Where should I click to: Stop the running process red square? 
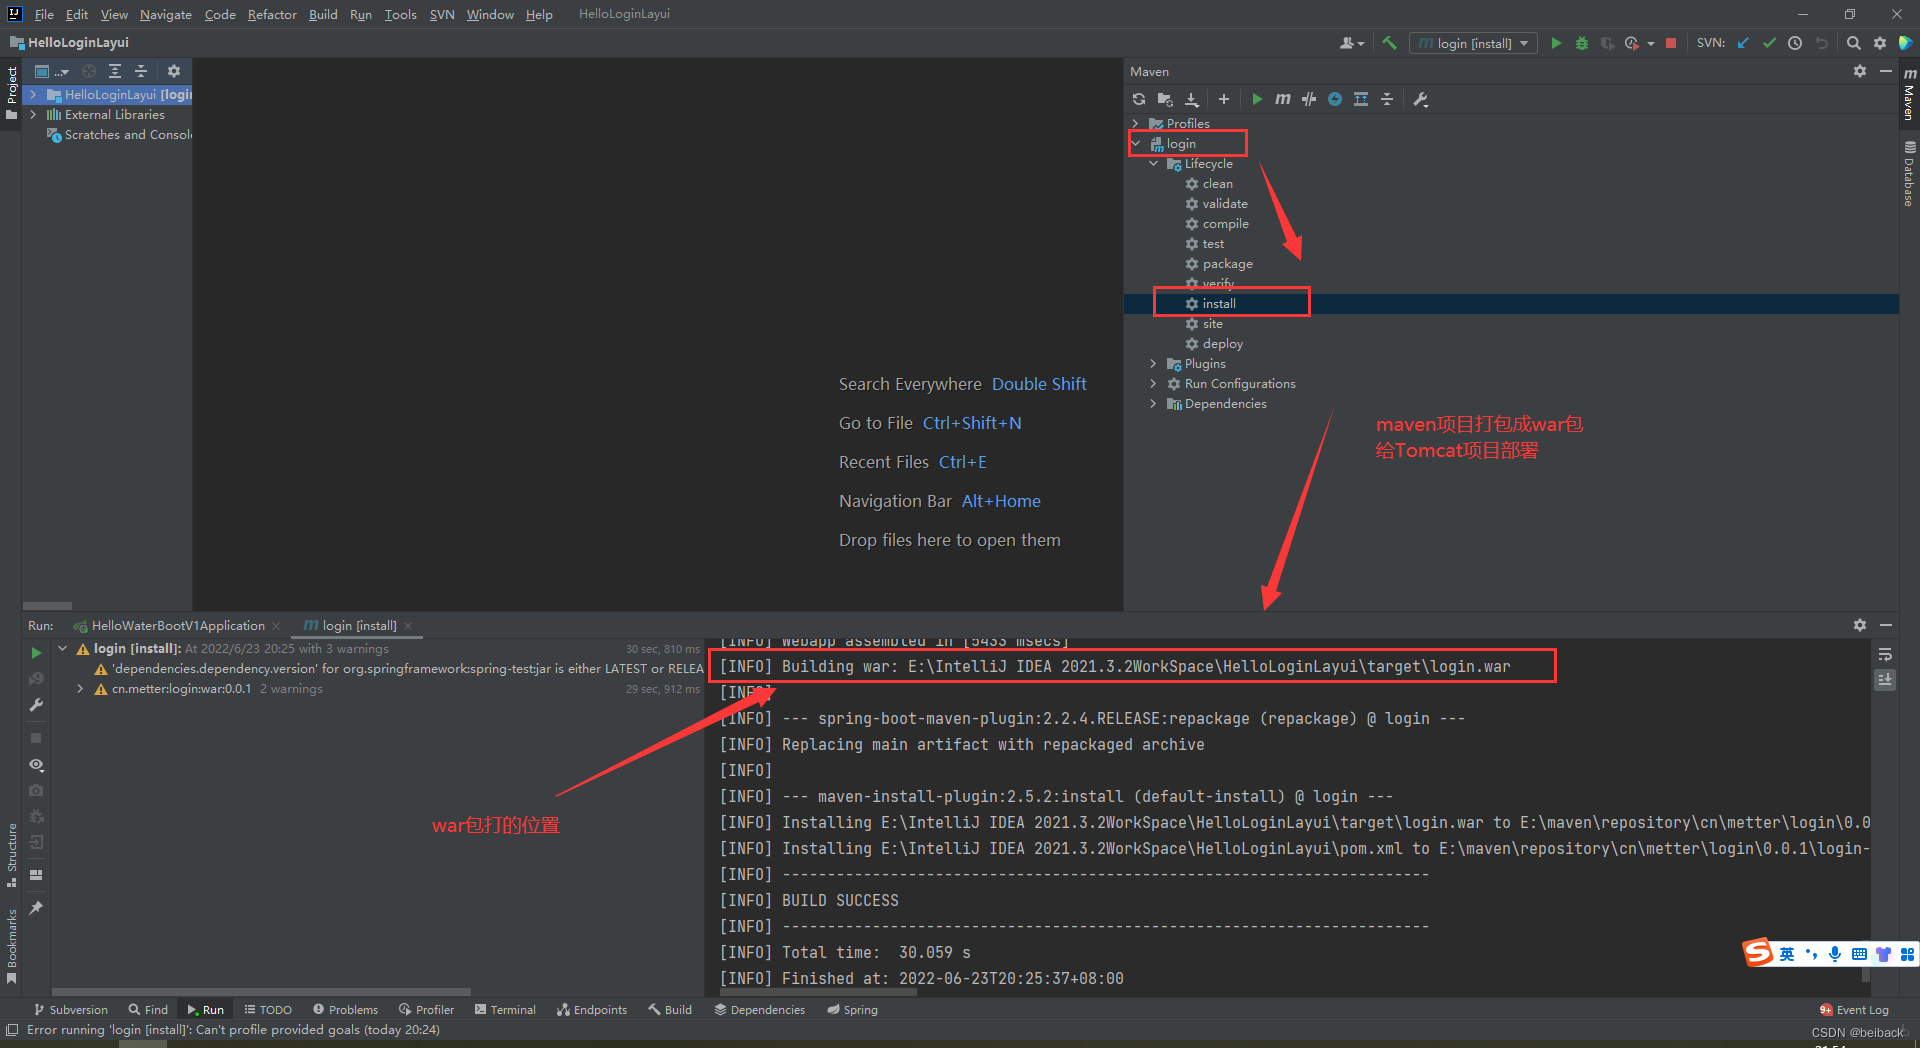(x=1671, y=43)
